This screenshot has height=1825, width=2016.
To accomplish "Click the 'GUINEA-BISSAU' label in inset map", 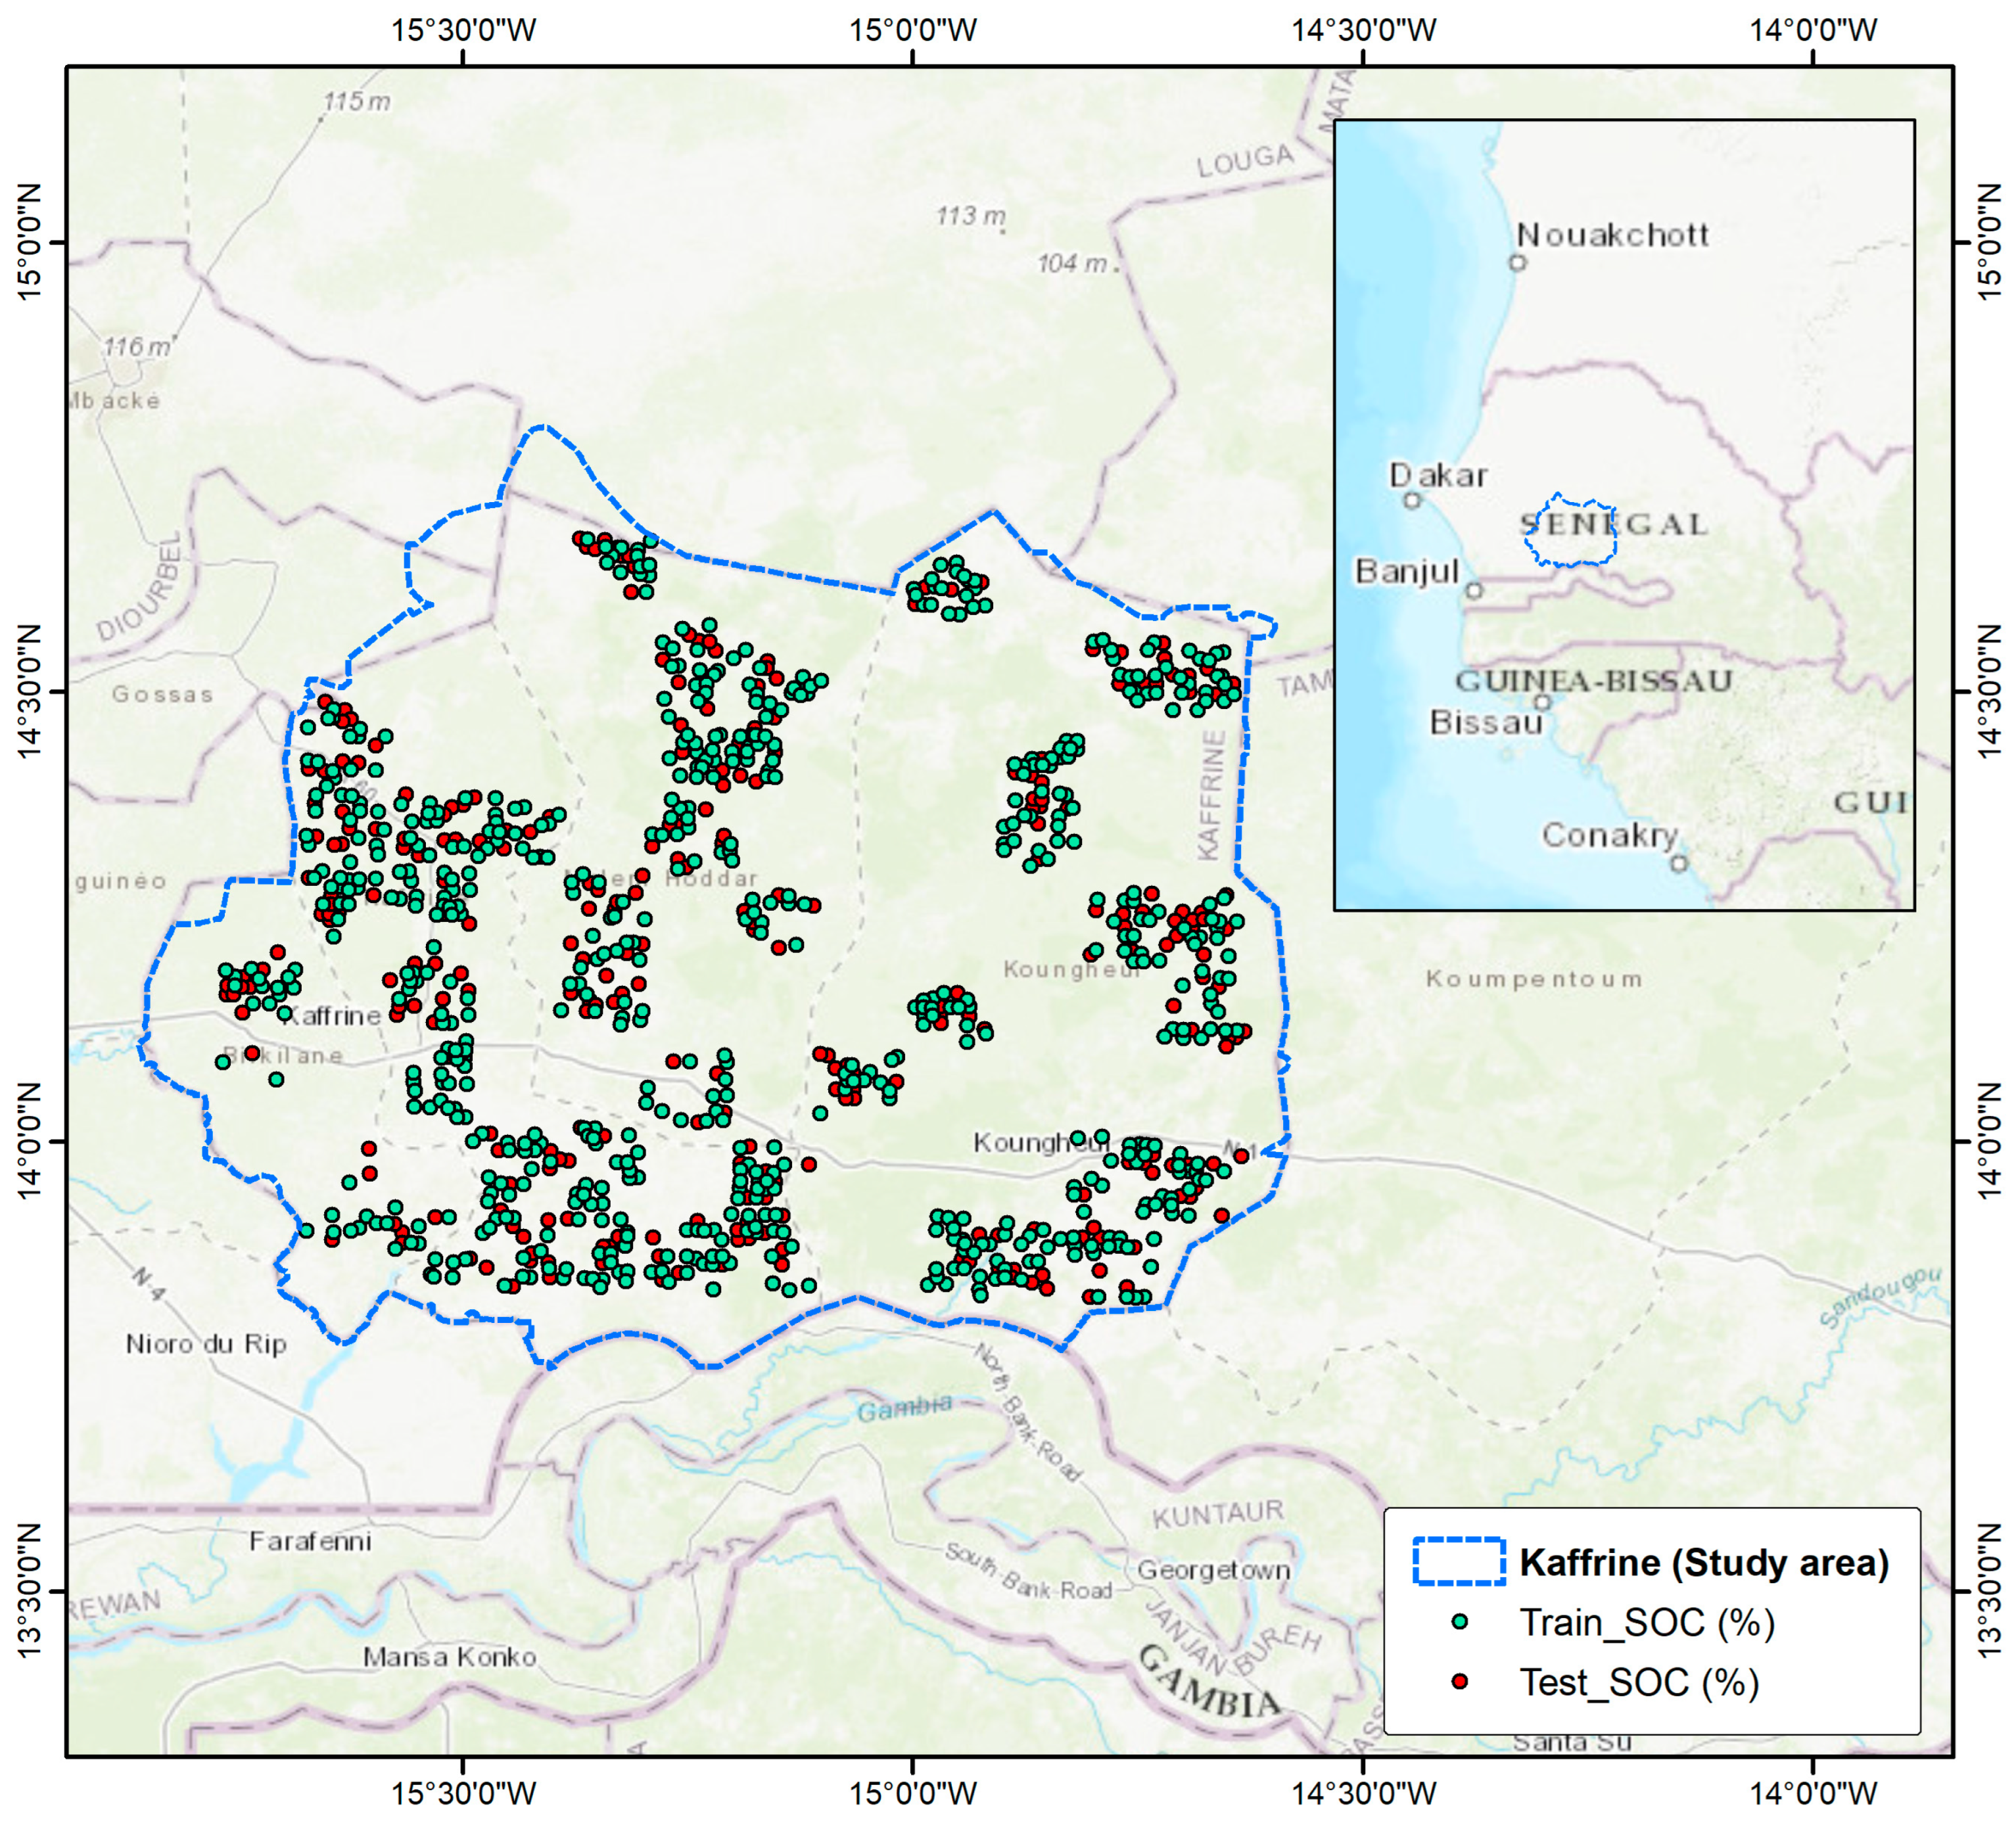I will (x=1593, y=681).
